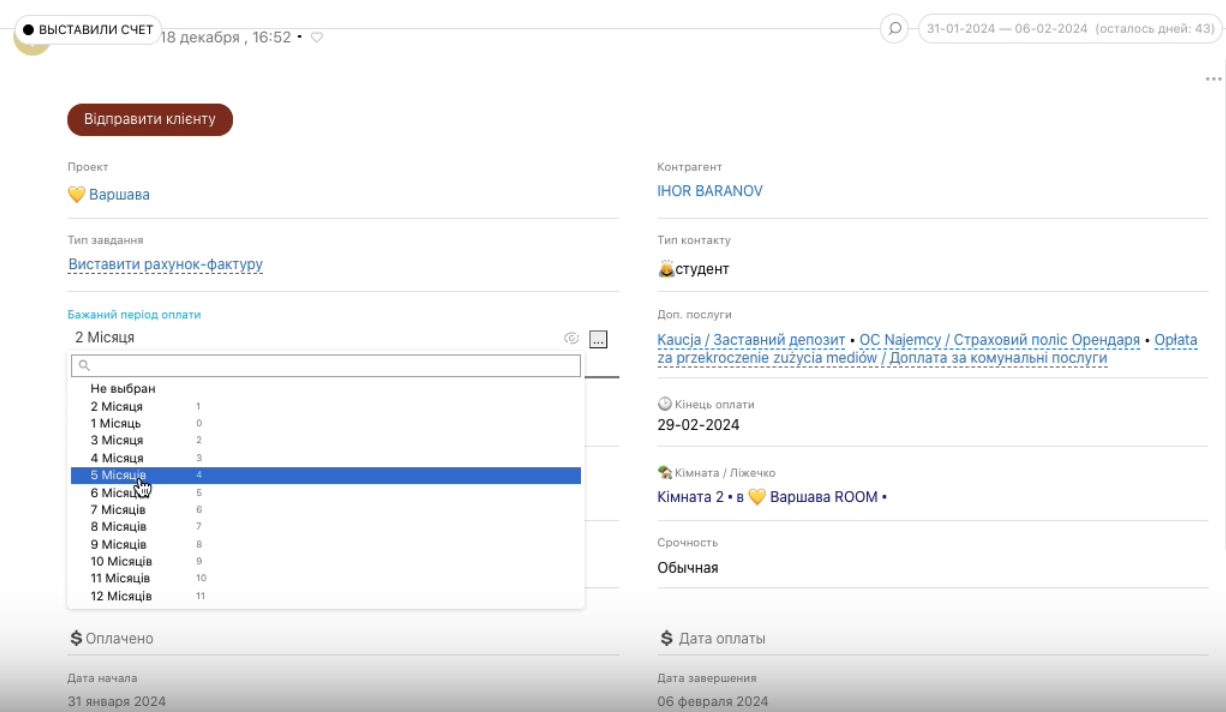Screen dimensions: 1226x712
Task: Select 5 Місяців from the list
Action: click(118, 475)
